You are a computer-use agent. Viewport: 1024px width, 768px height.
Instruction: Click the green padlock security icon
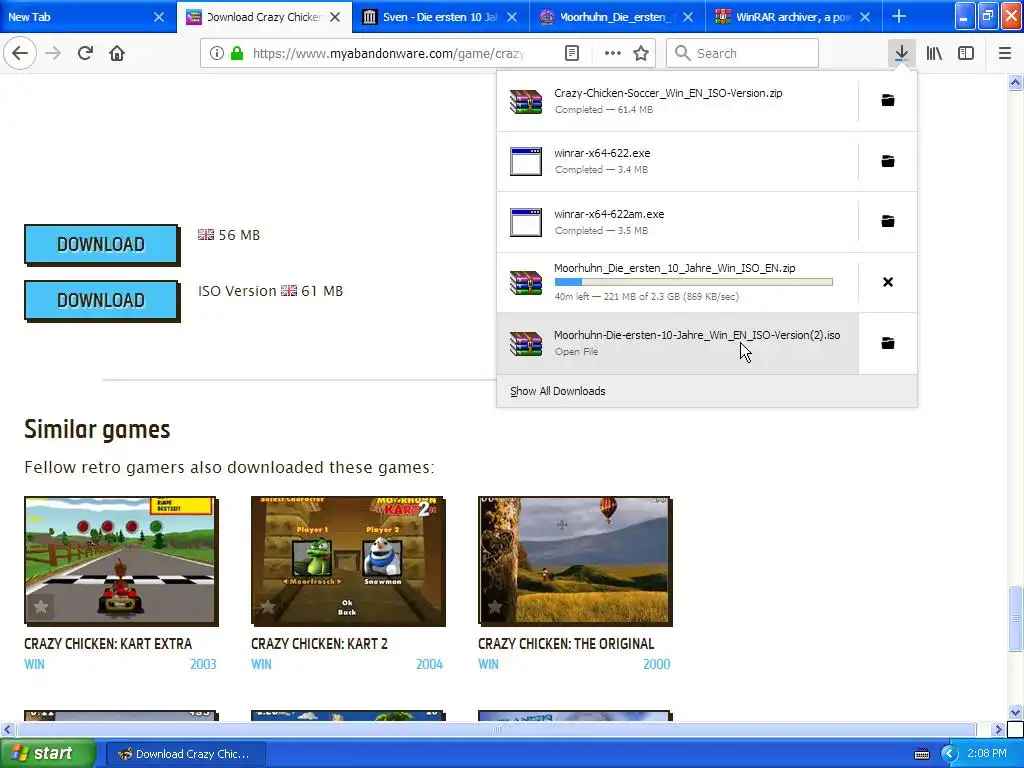[237, 53]
